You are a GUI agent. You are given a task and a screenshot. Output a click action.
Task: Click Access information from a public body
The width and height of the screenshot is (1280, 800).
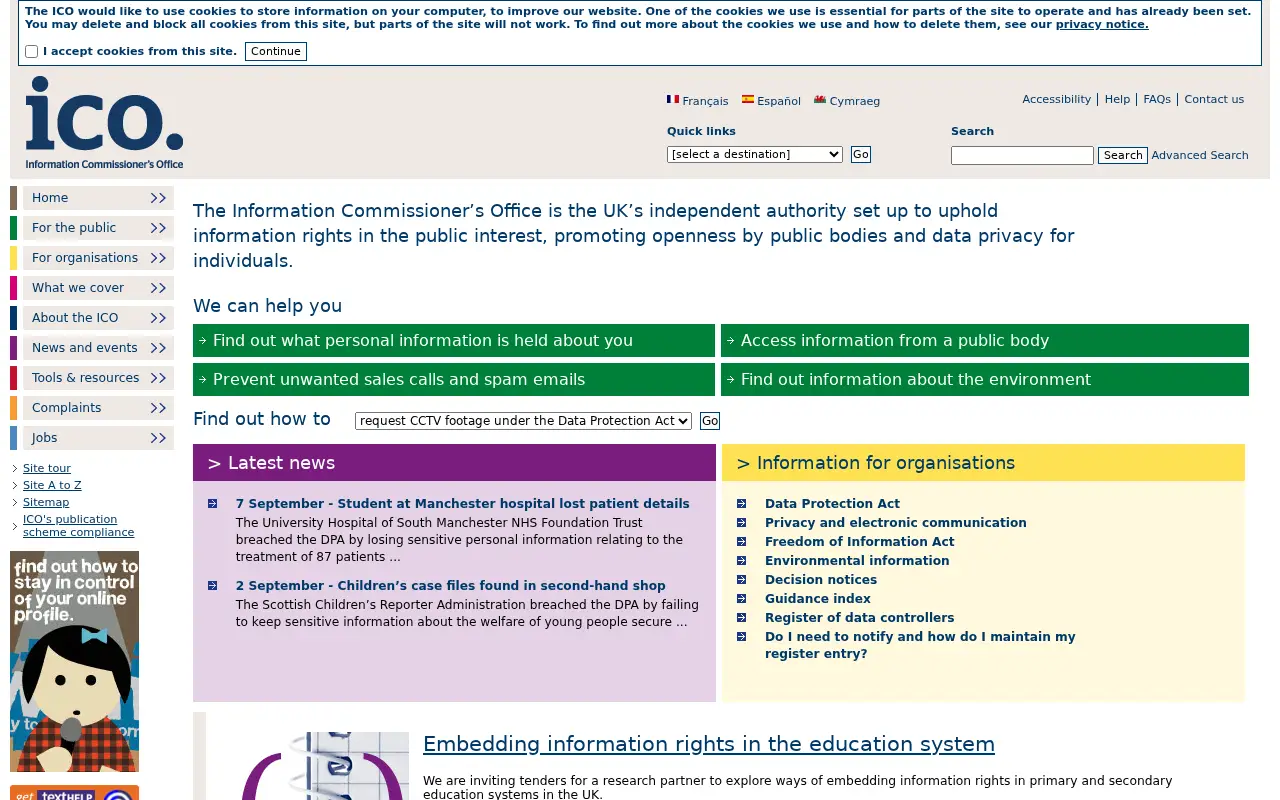pos(985,340)
